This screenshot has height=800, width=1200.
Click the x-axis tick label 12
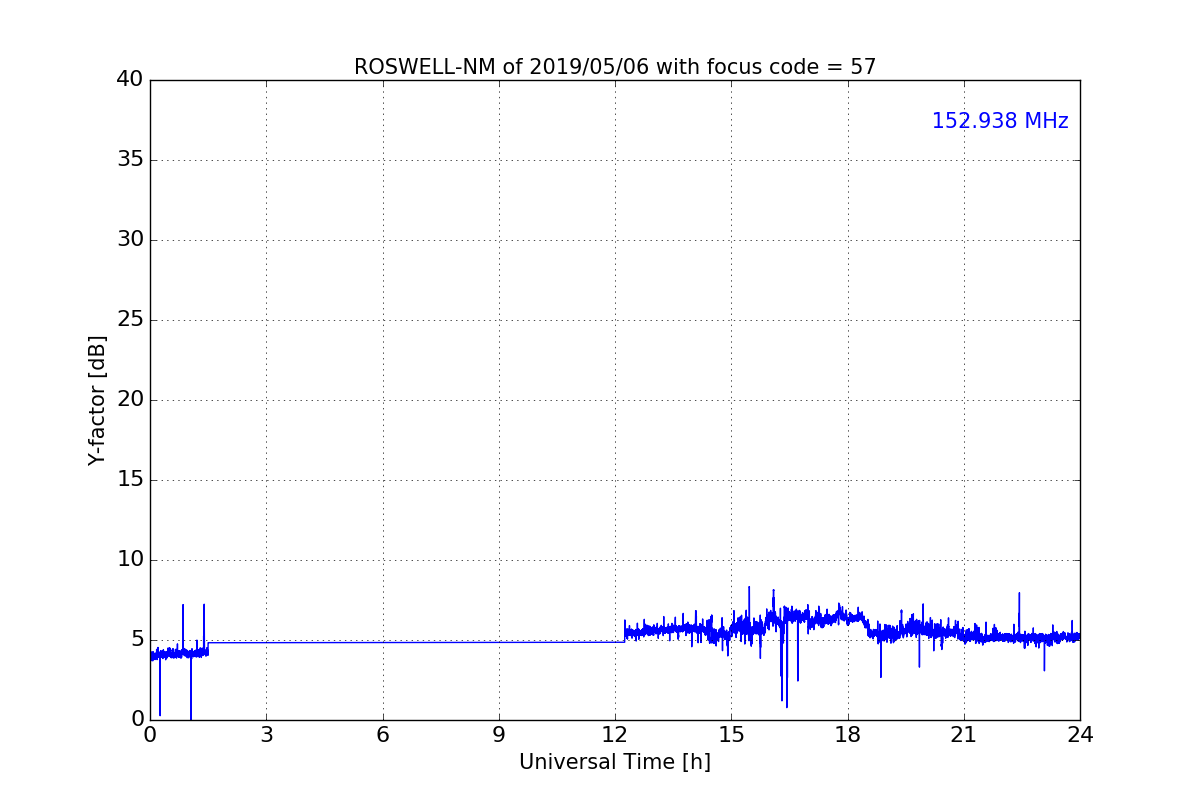[615, 735]
